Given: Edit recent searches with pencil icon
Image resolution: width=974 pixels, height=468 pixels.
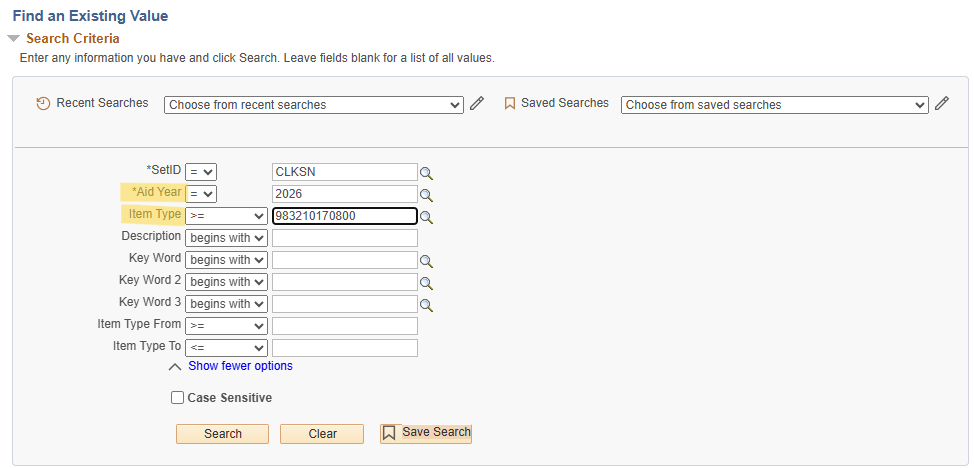Looking at the screenshot, I should [477, 104].
